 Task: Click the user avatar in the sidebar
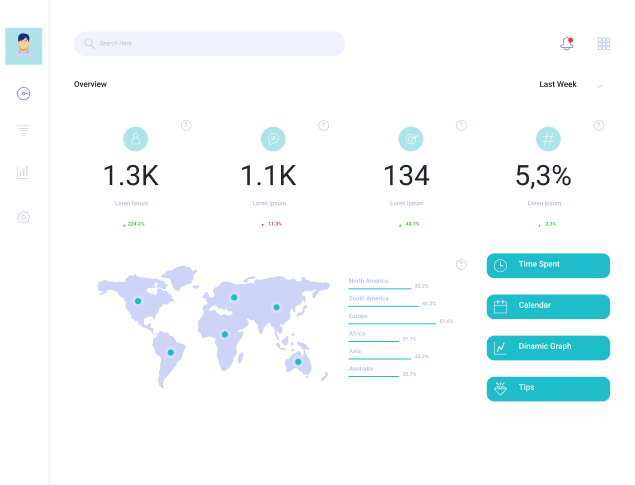pos(23,46)
